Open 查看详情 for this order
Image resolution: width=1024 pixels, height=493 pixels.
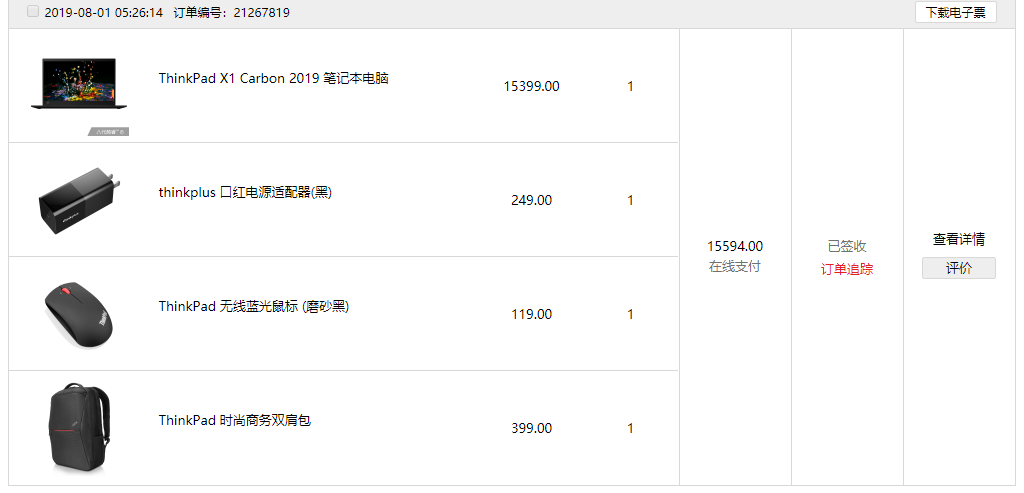click(959, 240)
